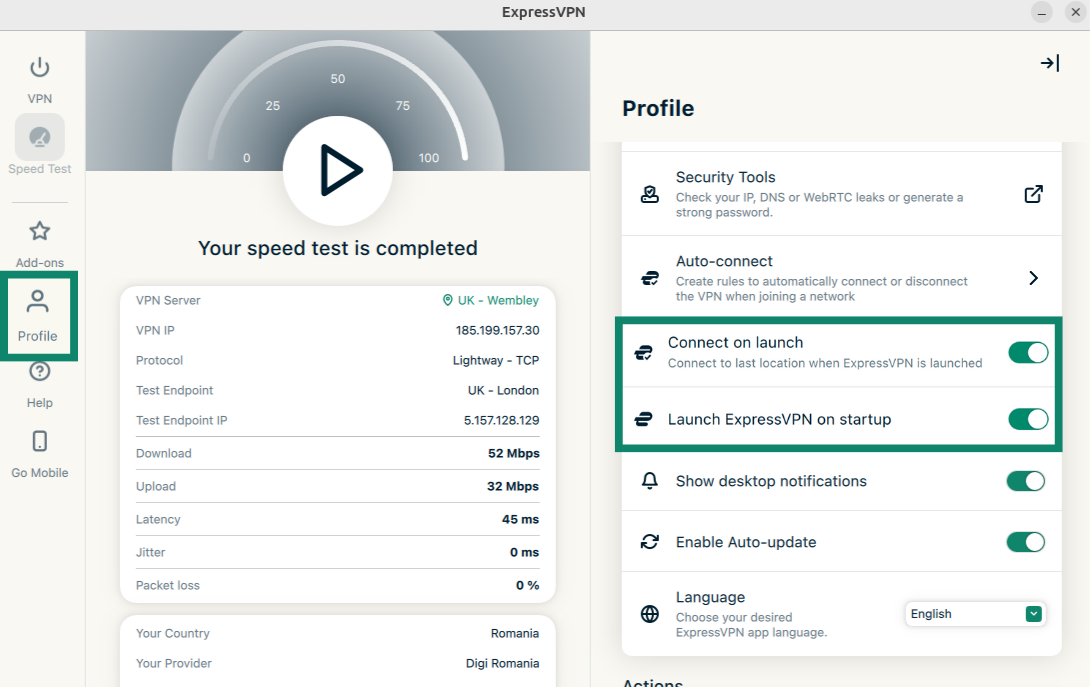Click the Security Tools external link icon
This screenshot has height=687, width=1090.
(1034, 194)
